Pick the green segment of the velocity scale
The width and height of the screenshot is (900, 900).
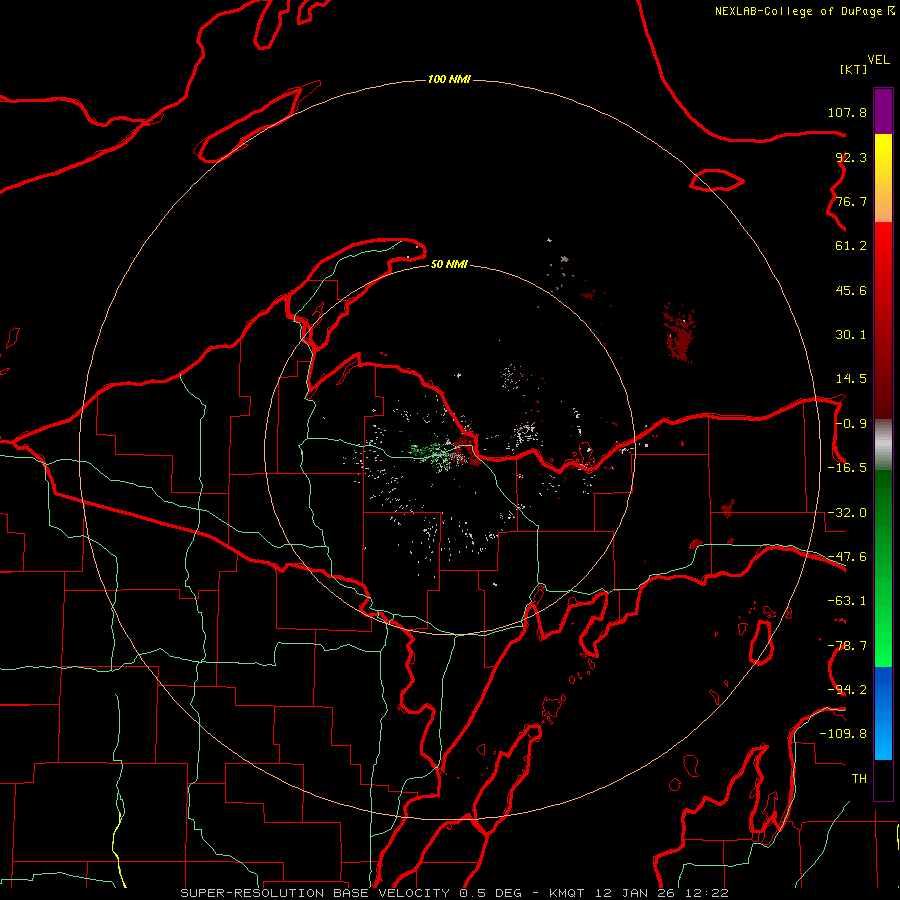(x=883, y=568)
